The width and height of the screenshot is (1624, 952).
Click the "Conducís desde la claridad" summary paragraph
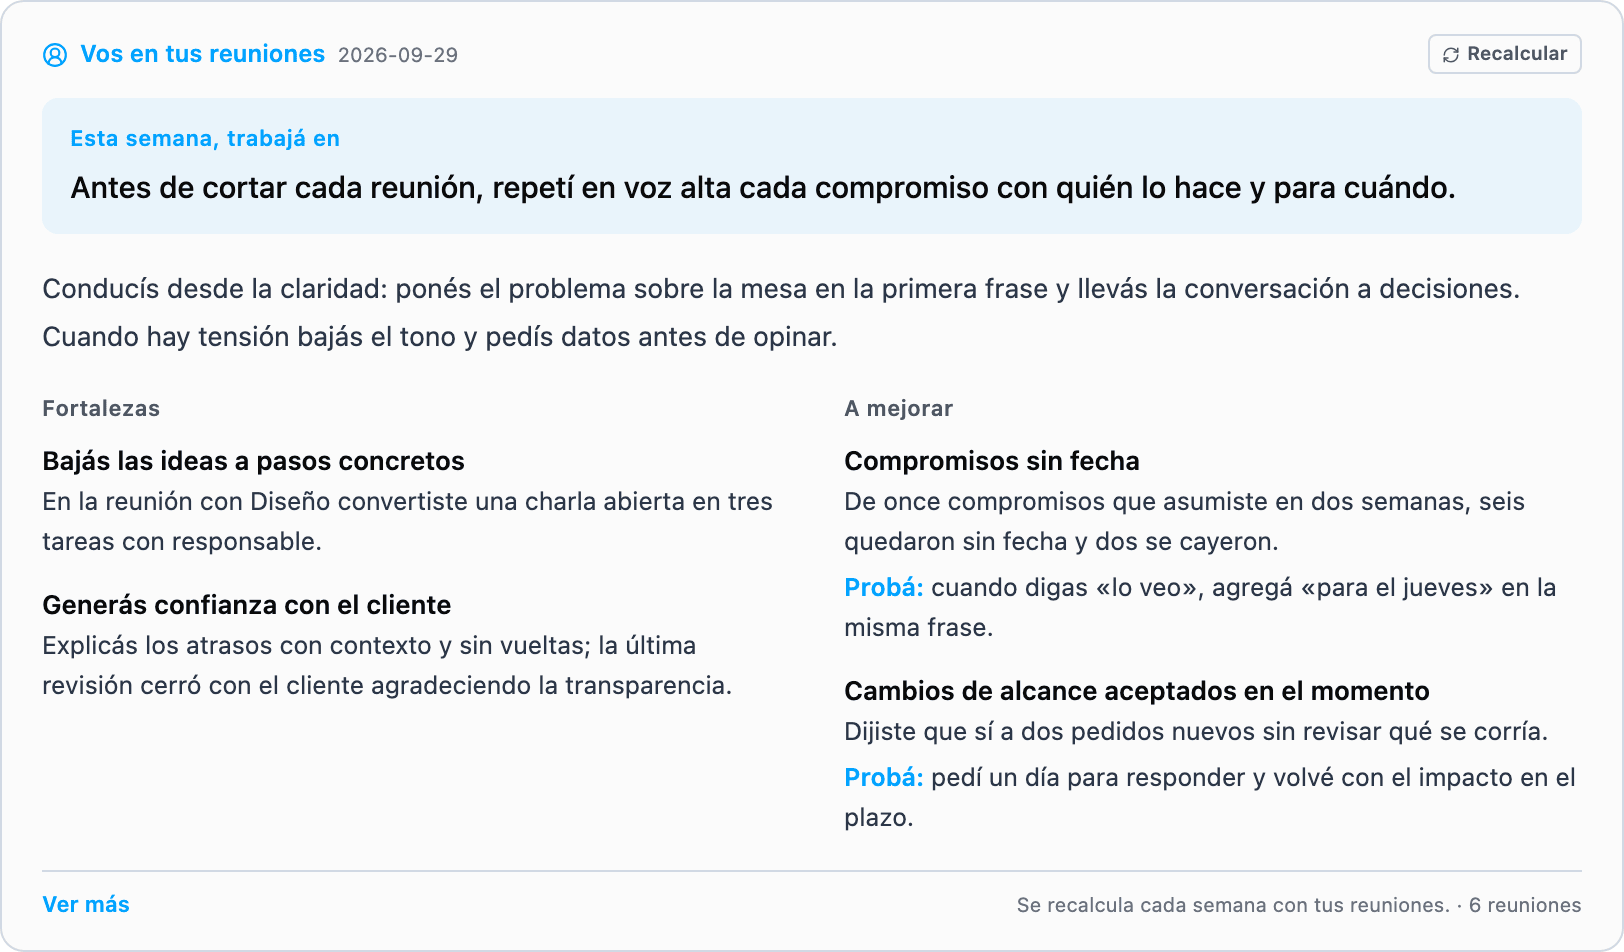click(x=781, y=313)
